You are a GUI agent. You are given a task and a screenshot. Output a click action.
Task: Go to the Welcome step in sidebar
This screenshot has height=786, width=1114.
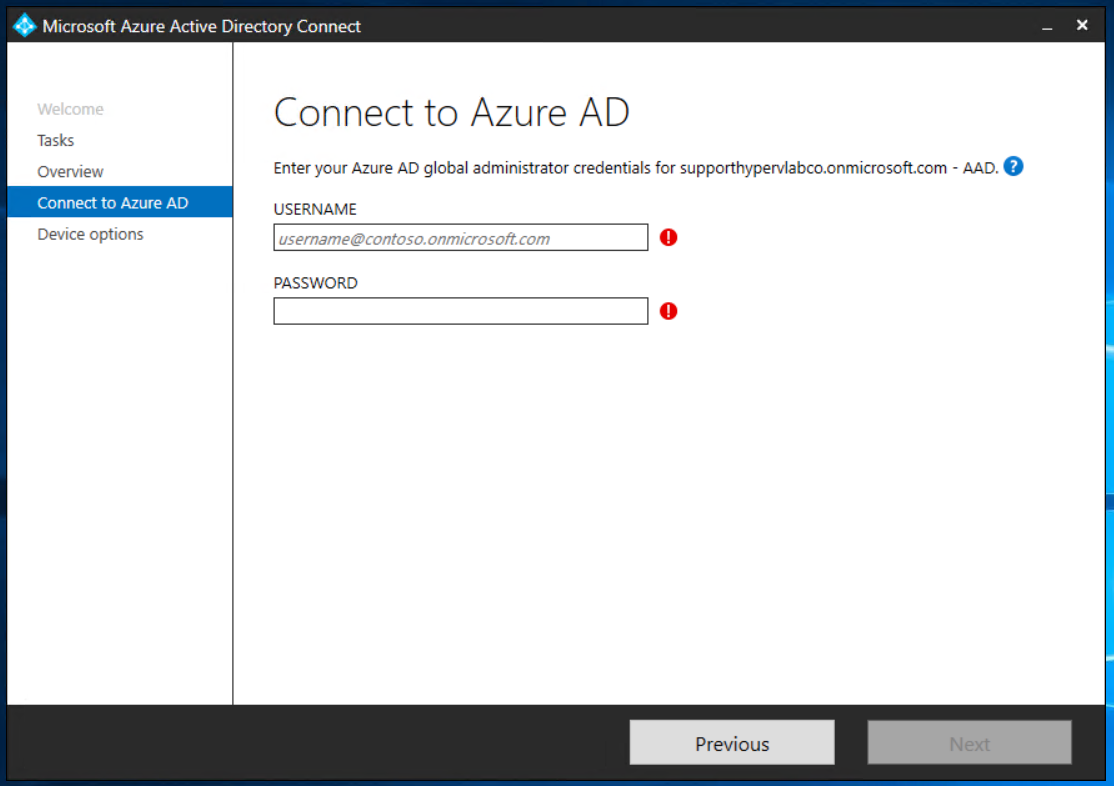(x=70, y=109)
